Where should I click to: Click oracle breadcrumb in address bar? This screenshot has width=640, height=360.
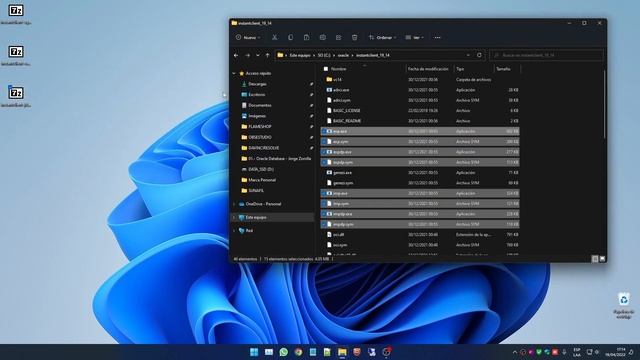tap(343, 55)
